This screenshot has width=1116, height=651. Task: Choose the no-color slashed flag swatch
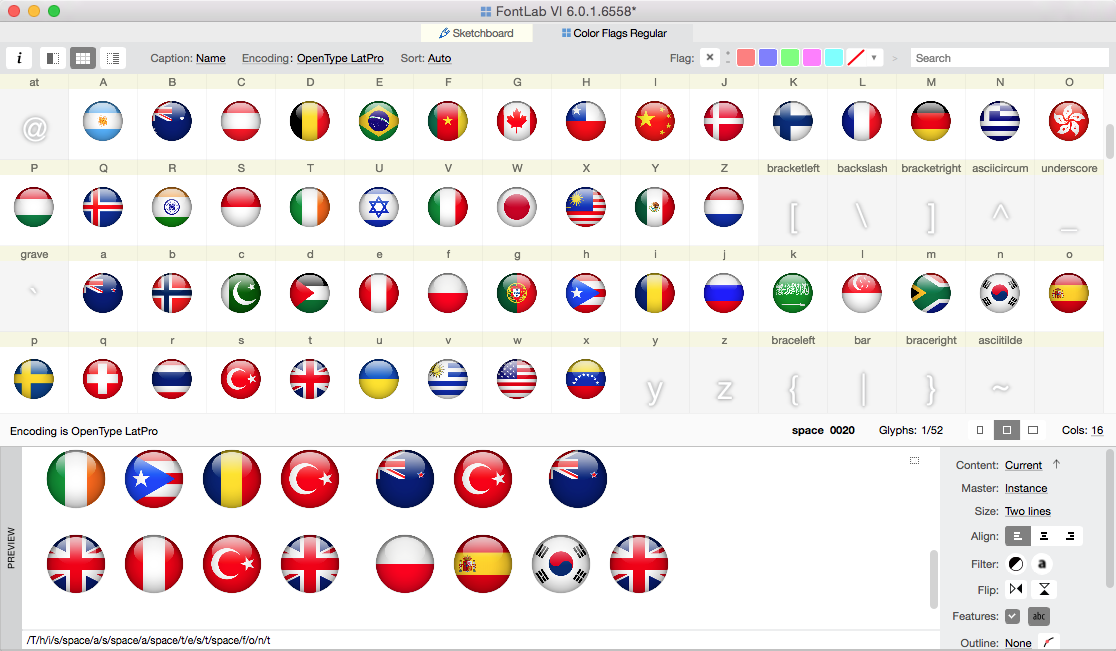pos(856,58)
